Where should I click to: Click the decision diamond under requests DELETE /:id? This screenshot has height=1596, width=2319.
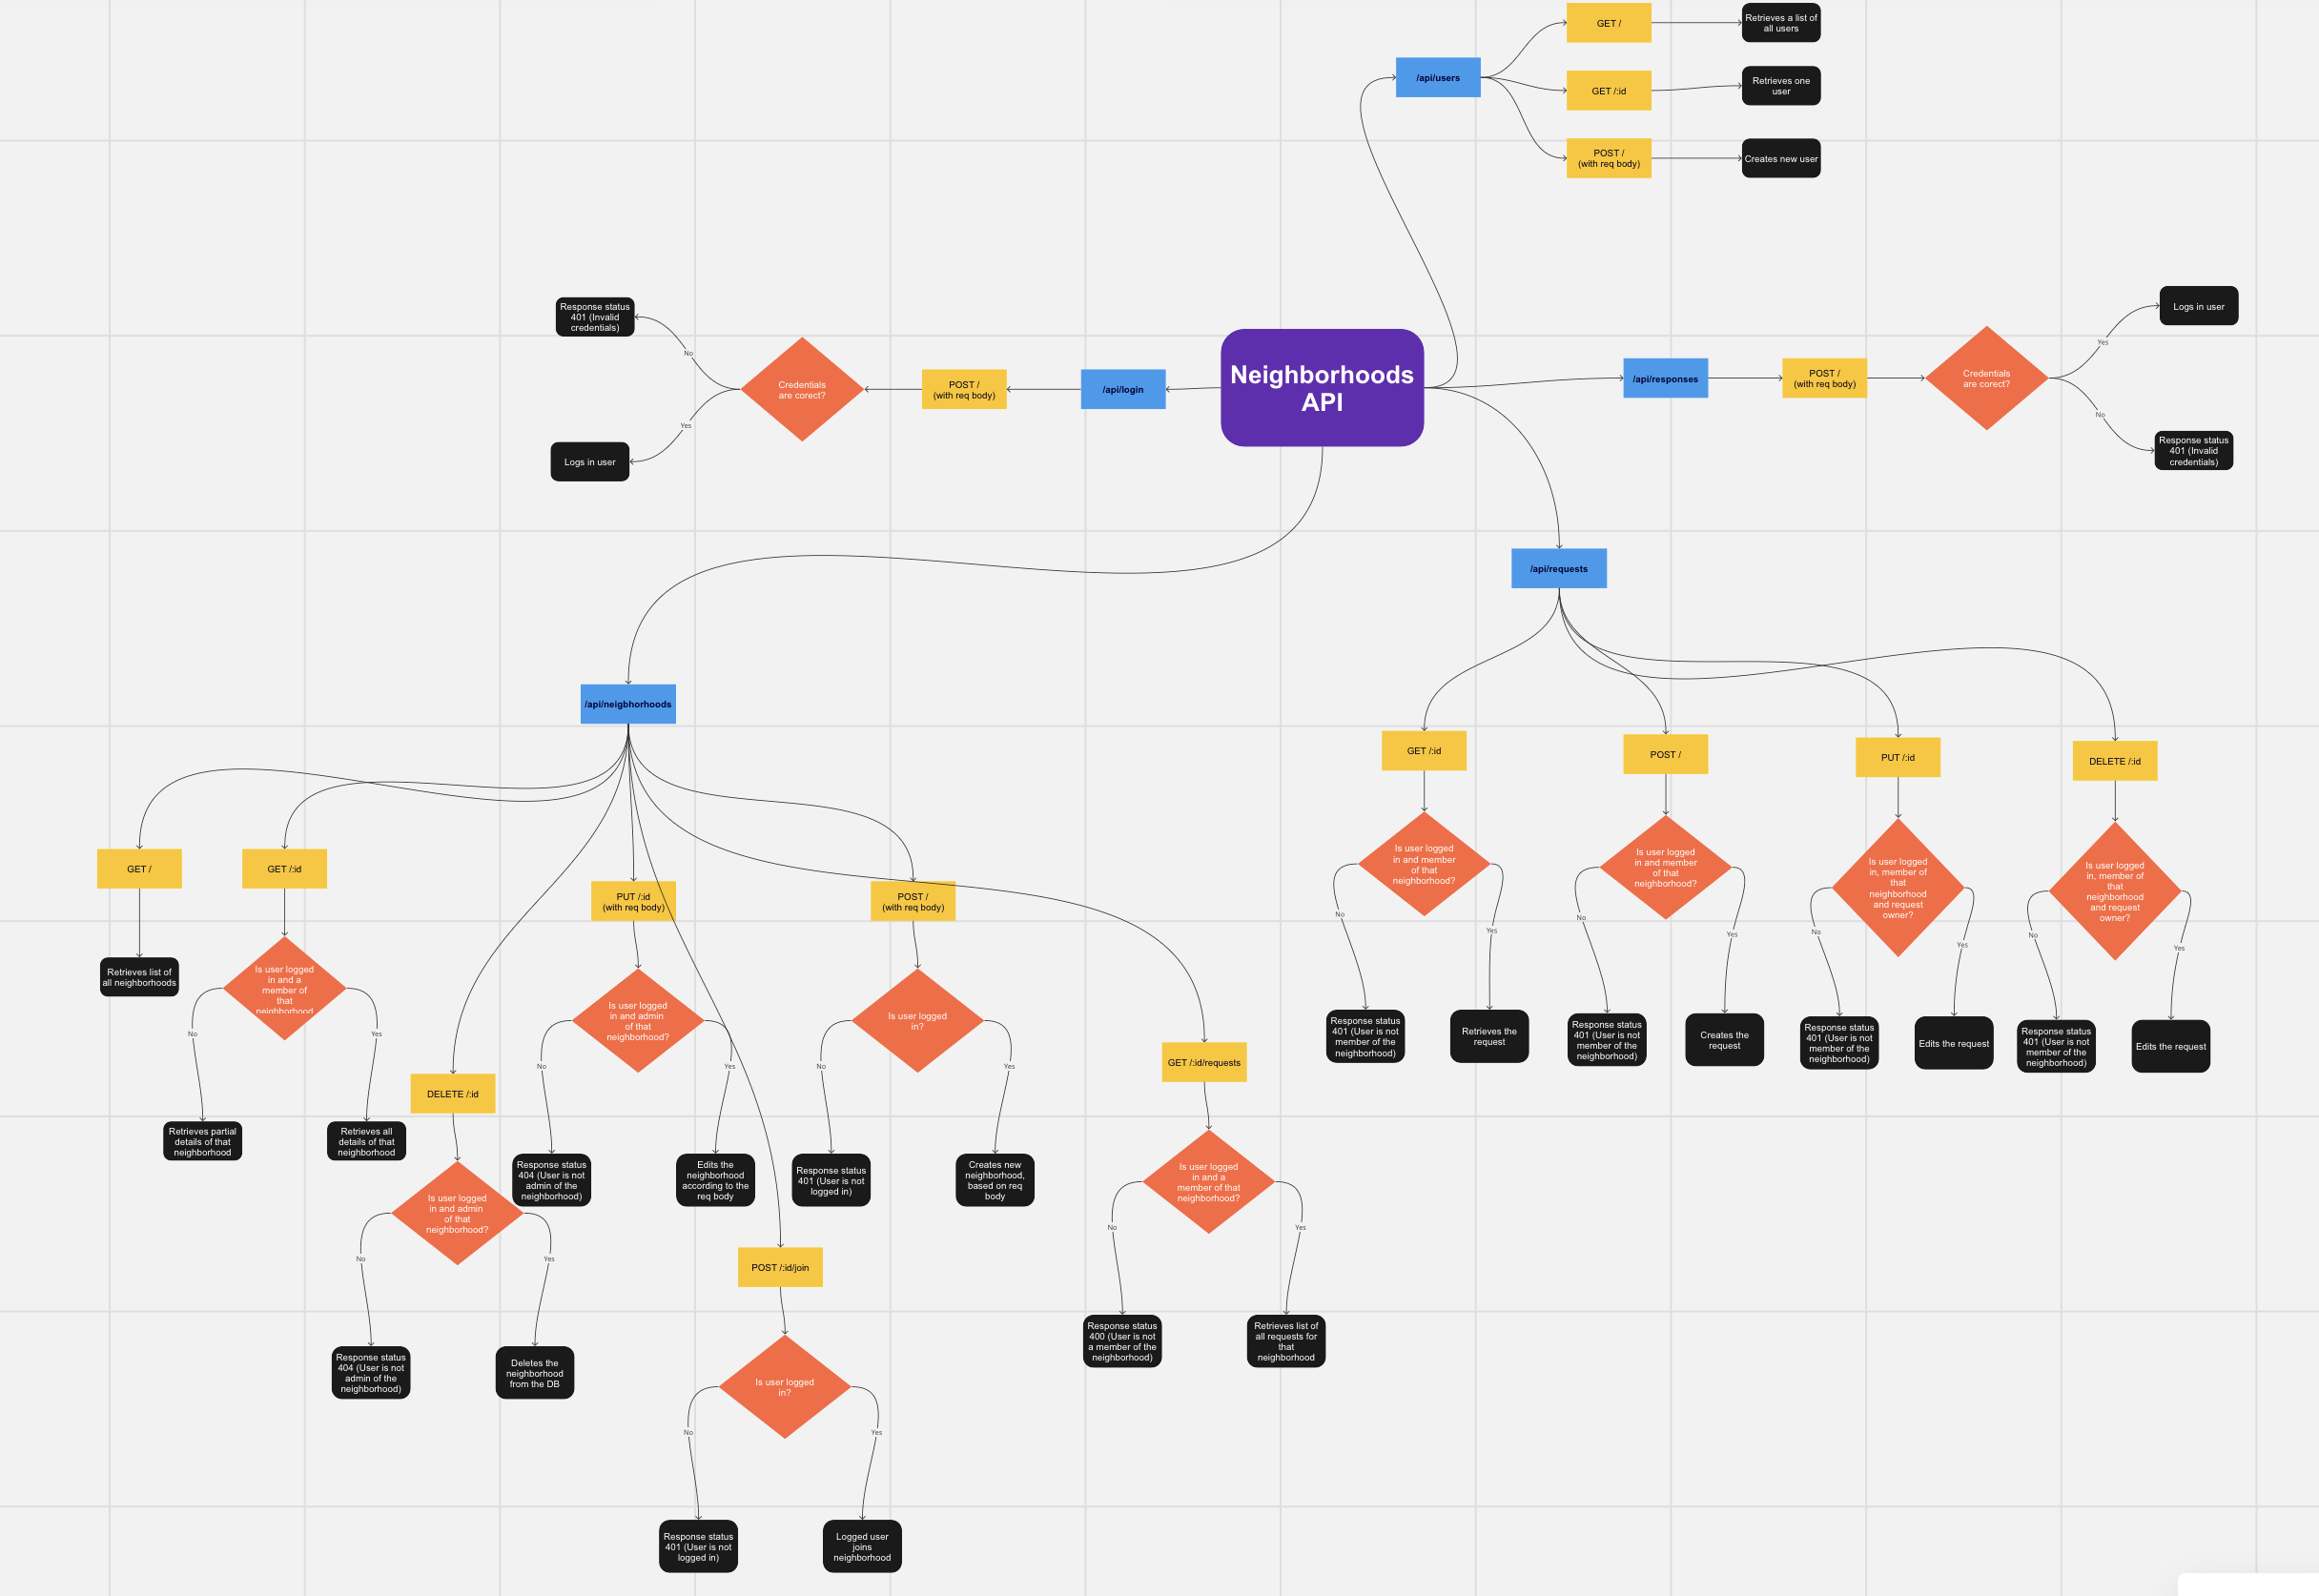tap(2115, 891)
